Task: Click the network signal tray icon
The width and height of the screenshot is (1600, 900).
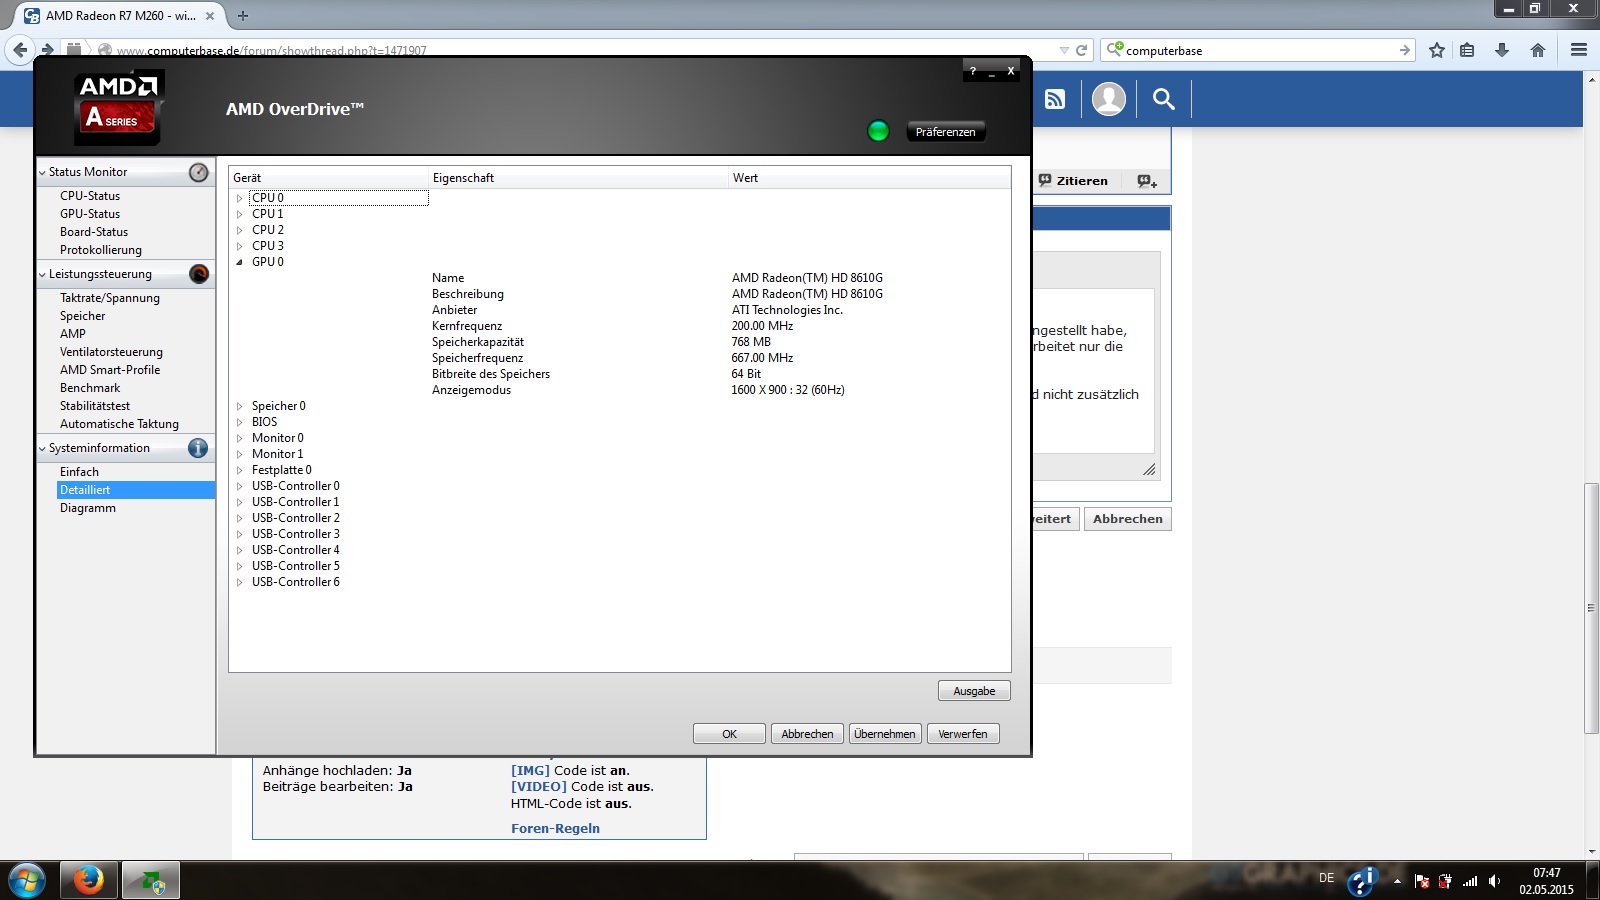Action: (x=1470, y=881)
